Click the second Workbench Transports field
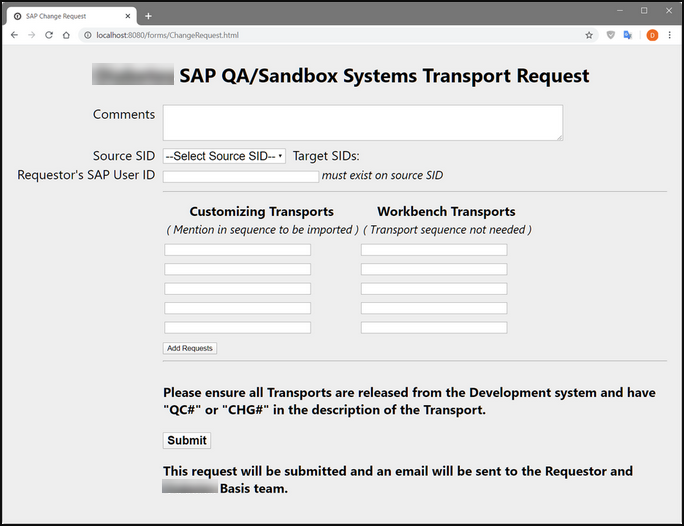Viewport: 684px width, 526px height. 434,269
